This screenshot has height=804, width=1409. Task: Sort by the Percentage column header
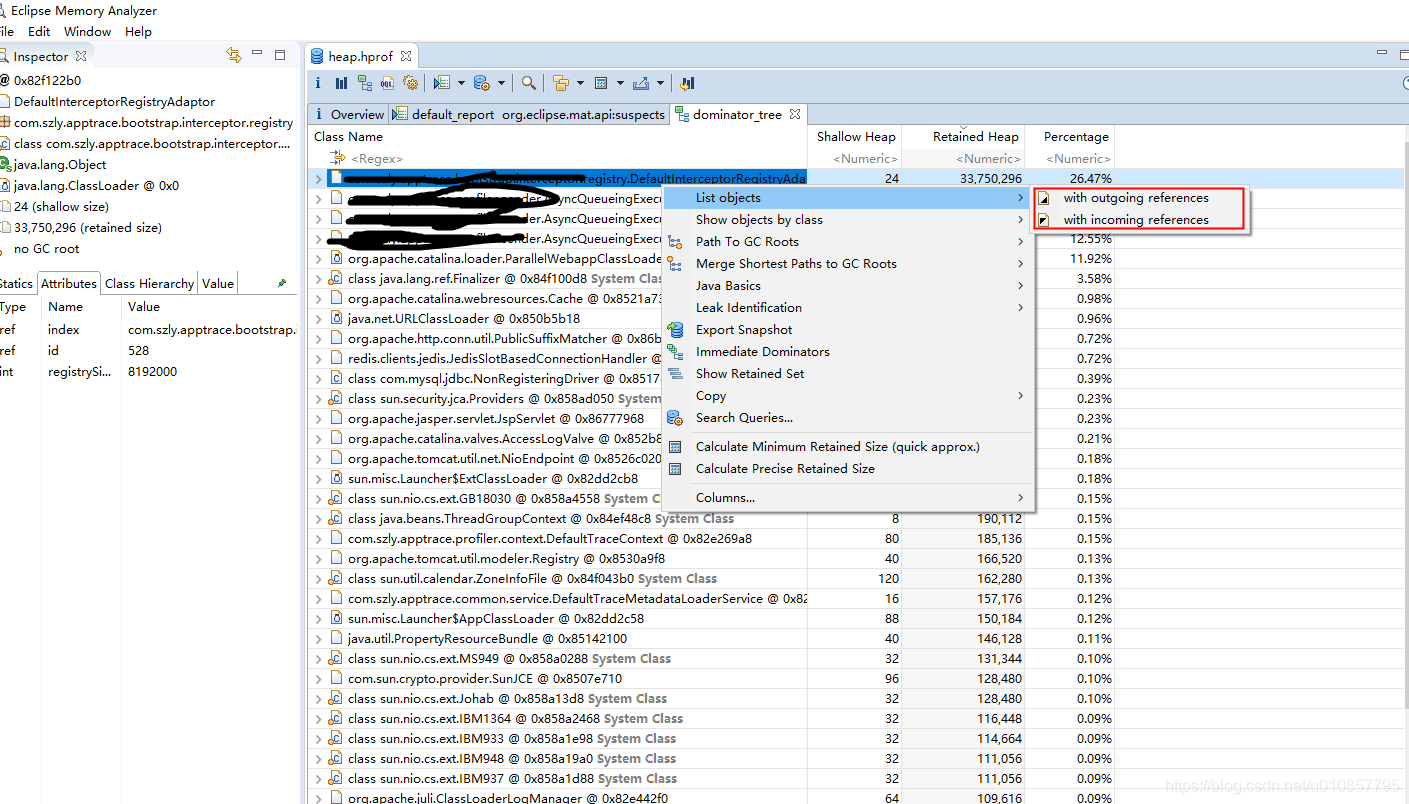pos(1070,137)
